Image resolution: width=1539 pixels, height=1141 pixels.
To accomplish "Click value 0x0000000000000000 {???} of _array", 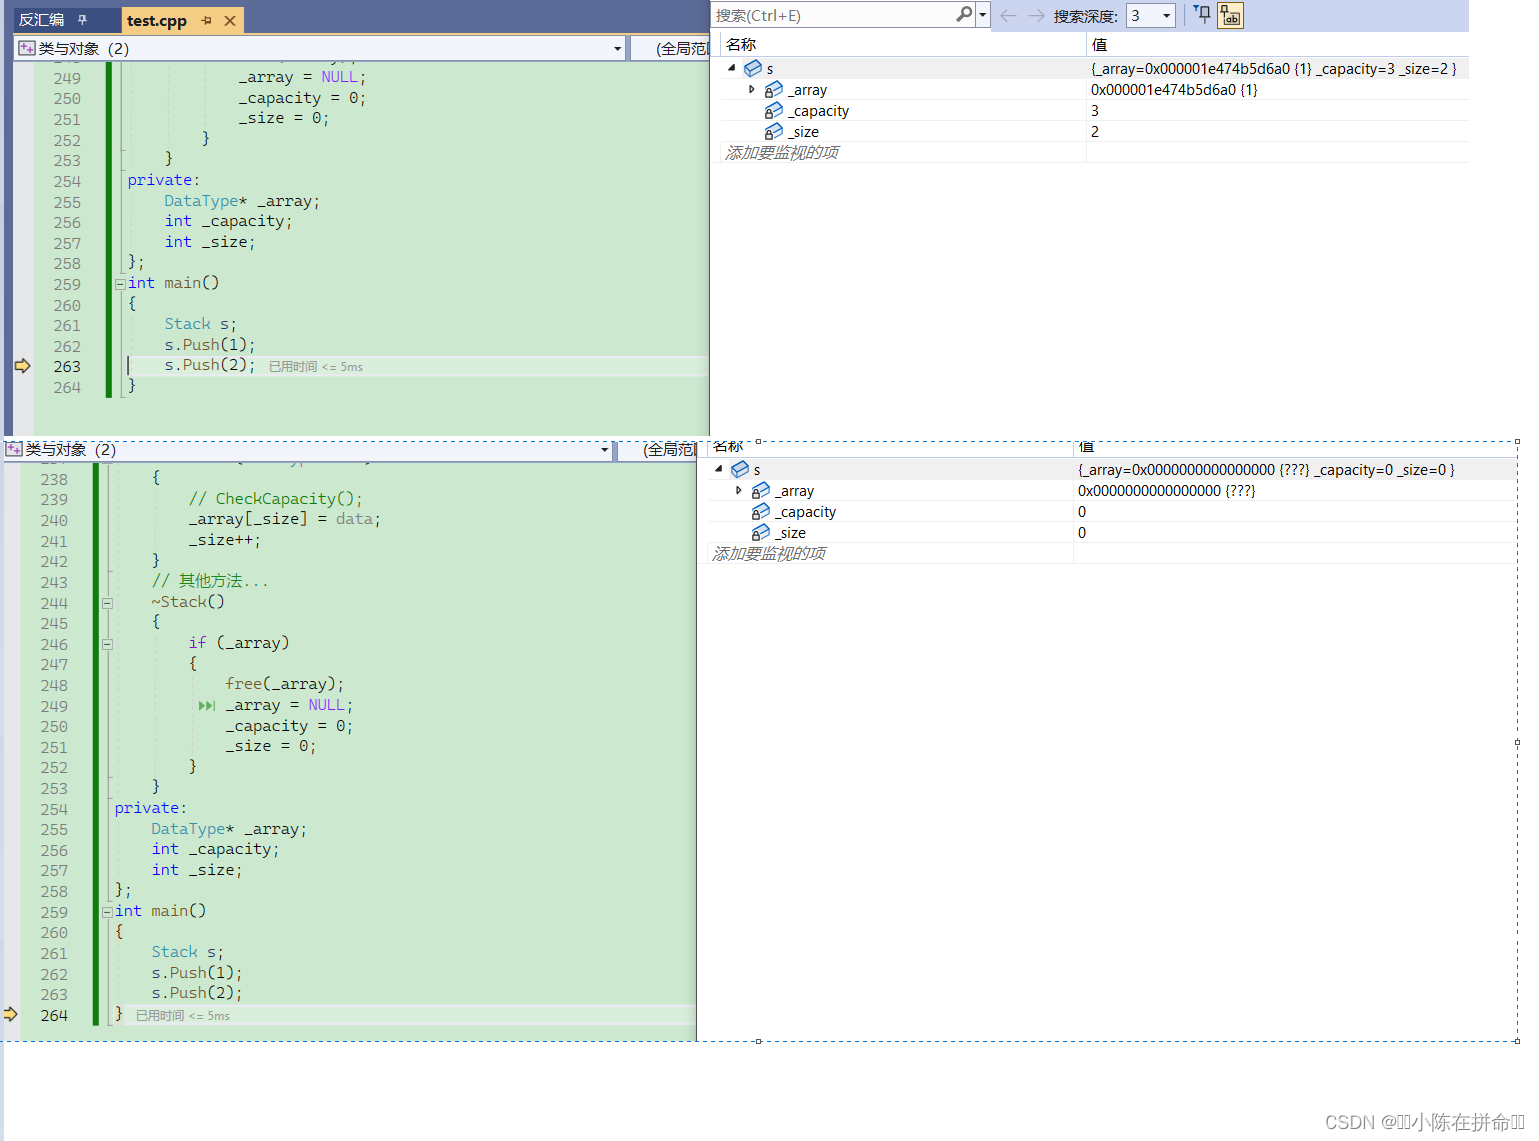I will point(1166,490).
